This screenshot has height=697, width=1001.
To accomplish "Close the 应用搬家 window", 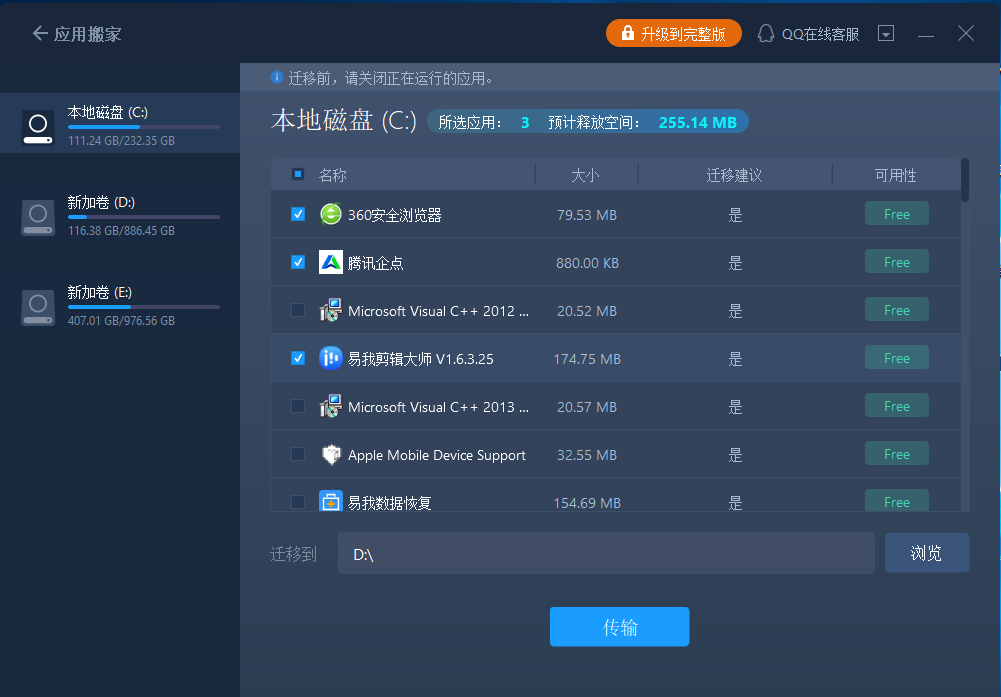I will point(965,33).
